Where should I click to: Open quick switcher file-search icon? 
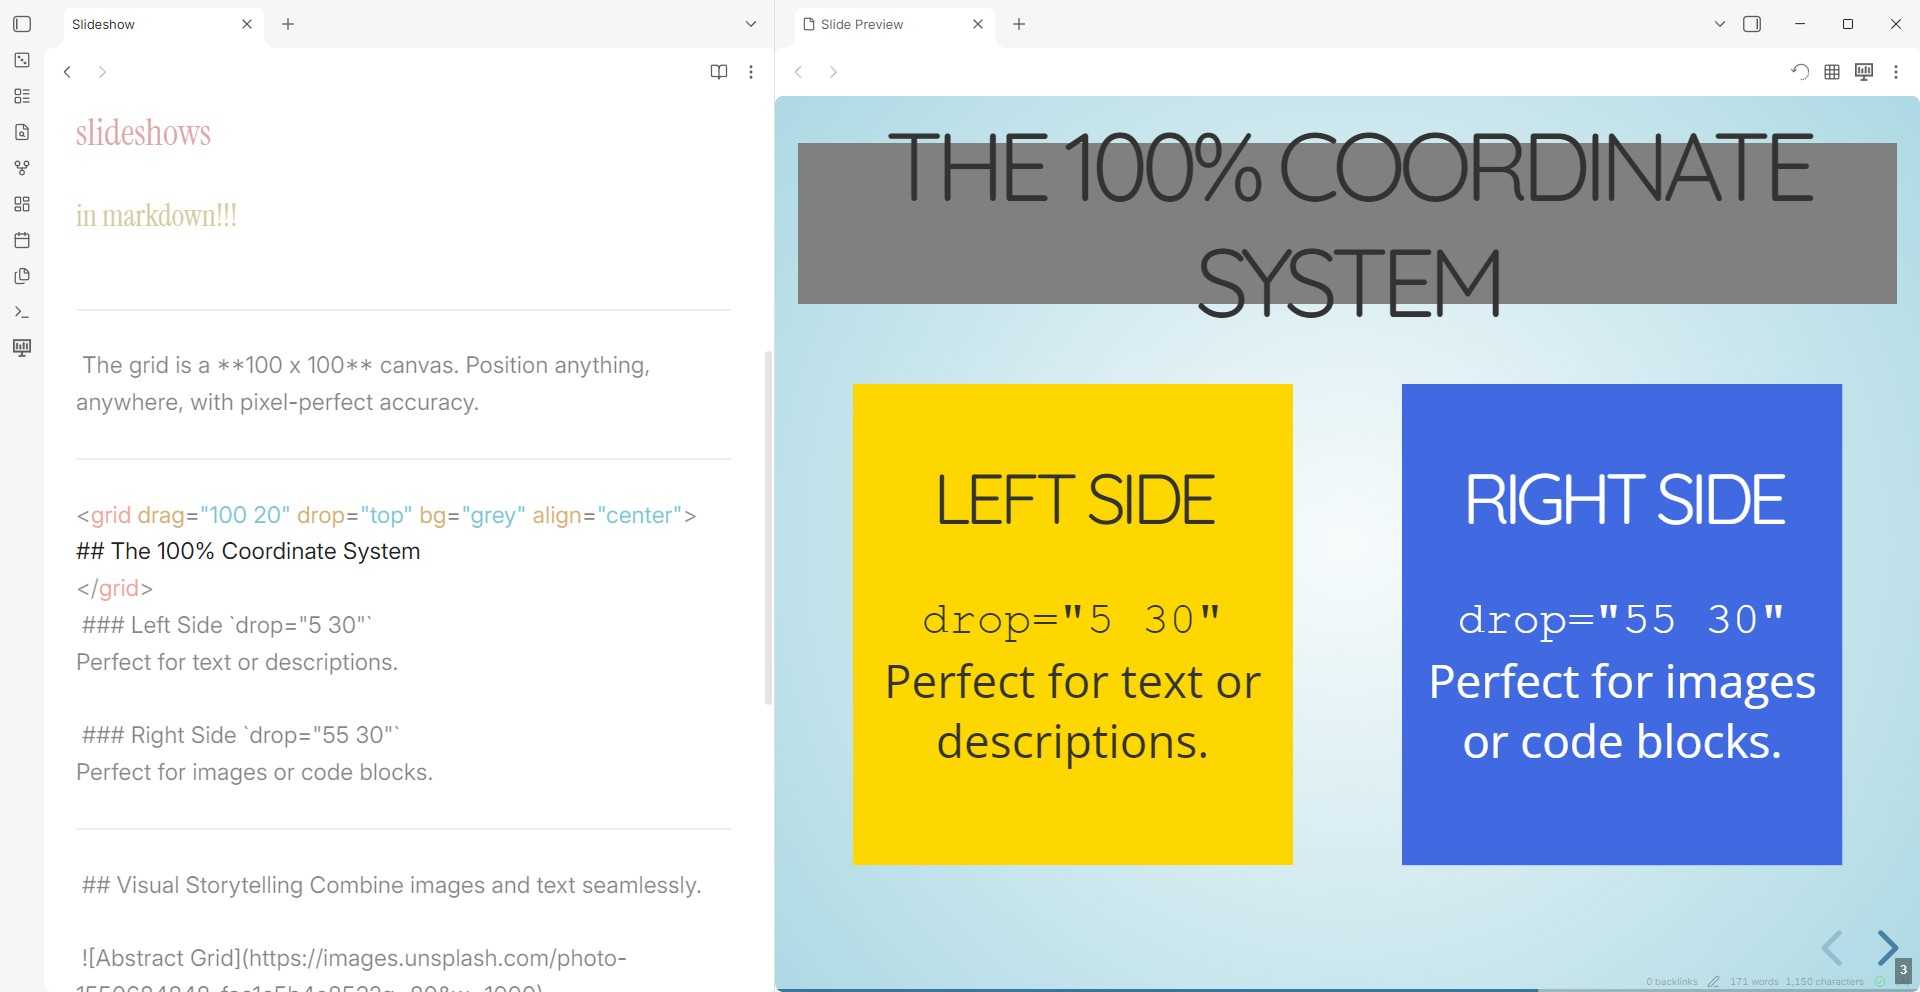click(22, 132)
